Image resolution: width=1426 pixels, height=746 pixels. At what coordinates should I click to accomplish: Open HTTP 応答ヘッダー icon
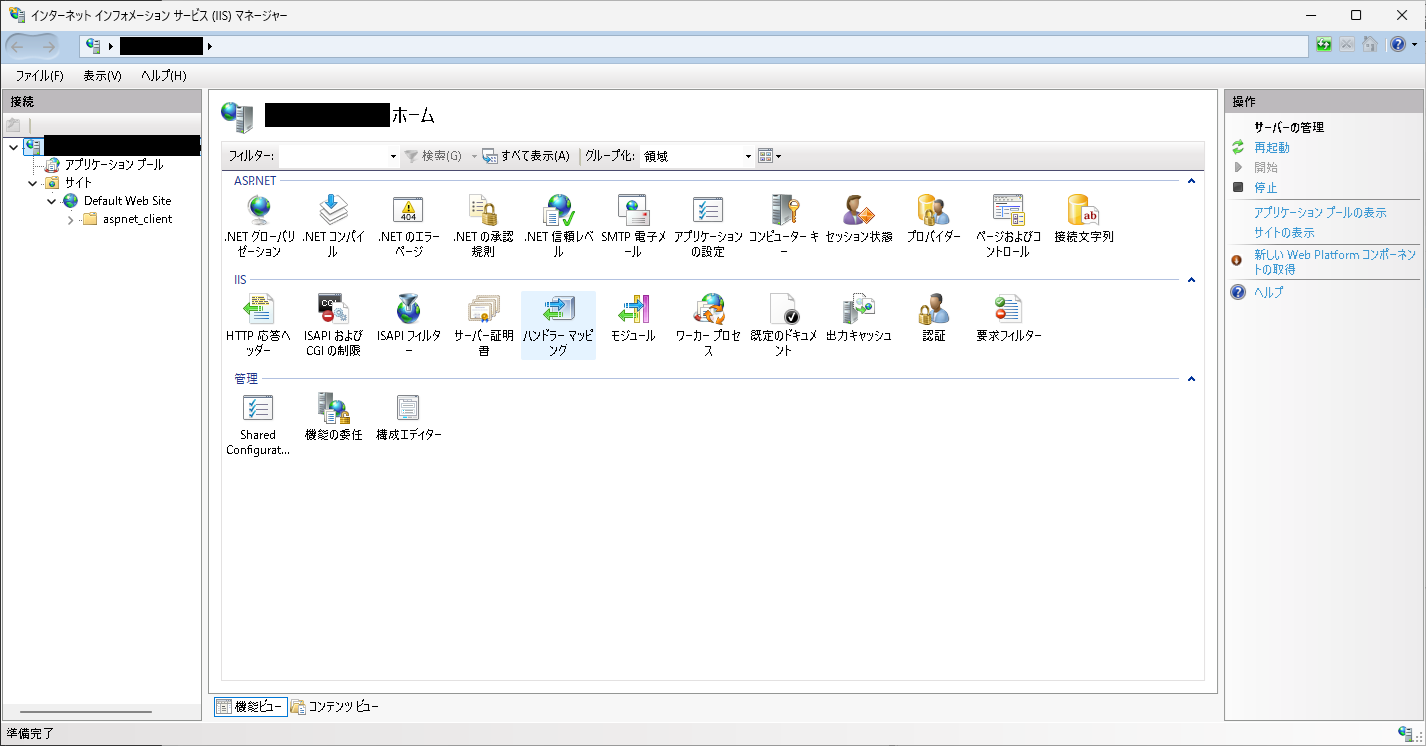click(259, 325)
